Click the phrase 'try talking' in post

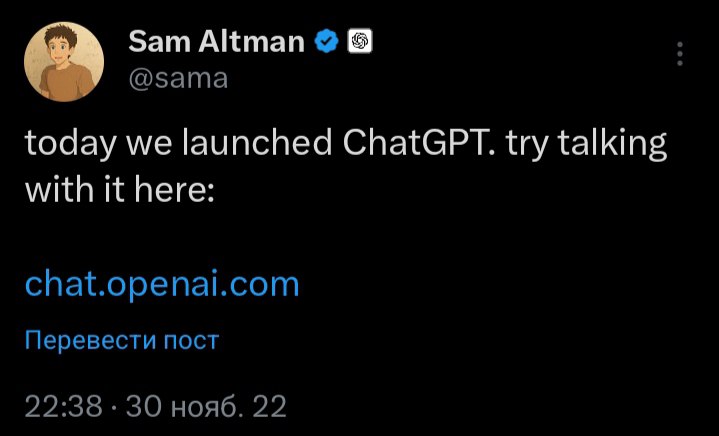585,144
